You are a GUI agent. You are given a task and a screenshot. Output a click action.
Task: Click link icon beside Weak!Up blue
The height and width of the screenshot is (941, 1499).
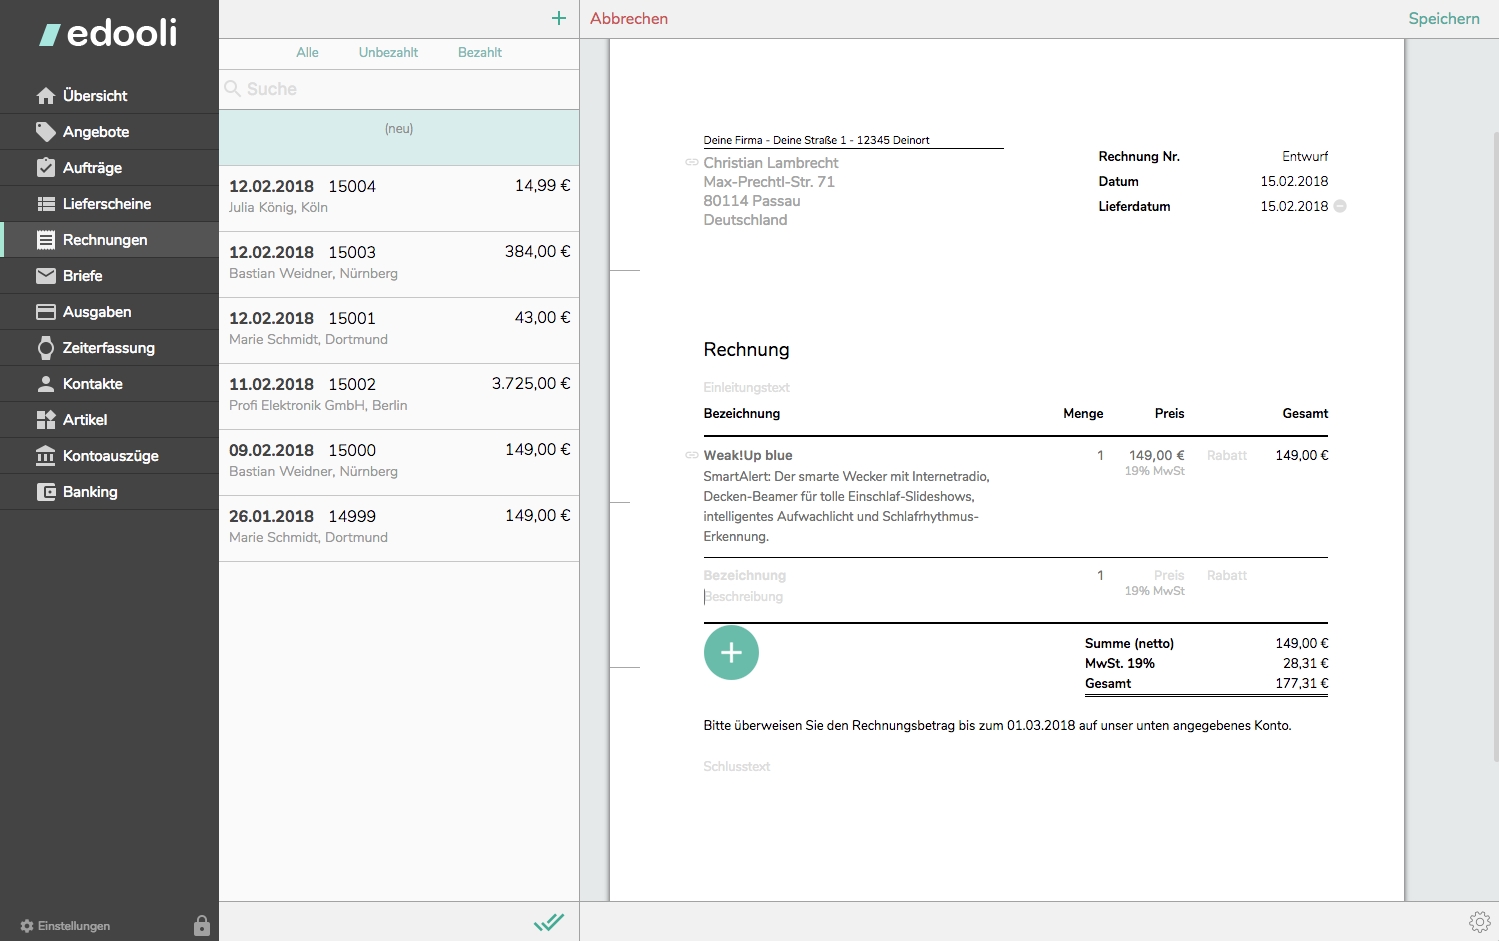point(691,455)
